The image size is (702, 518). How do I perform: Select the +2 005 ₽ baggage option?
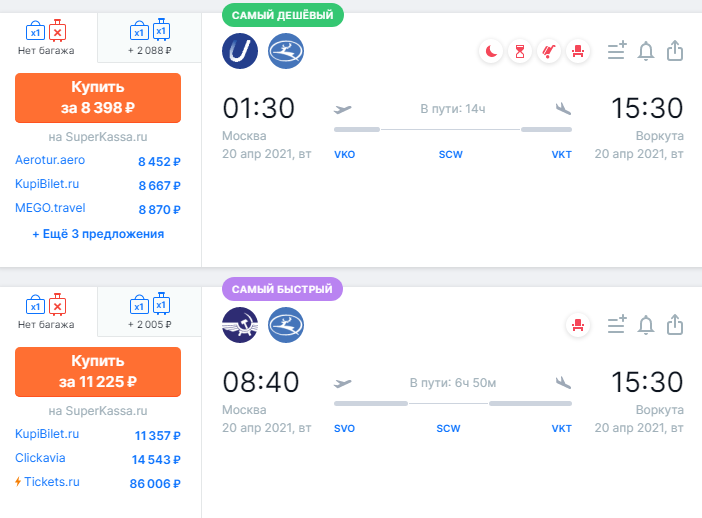point(148,311)
